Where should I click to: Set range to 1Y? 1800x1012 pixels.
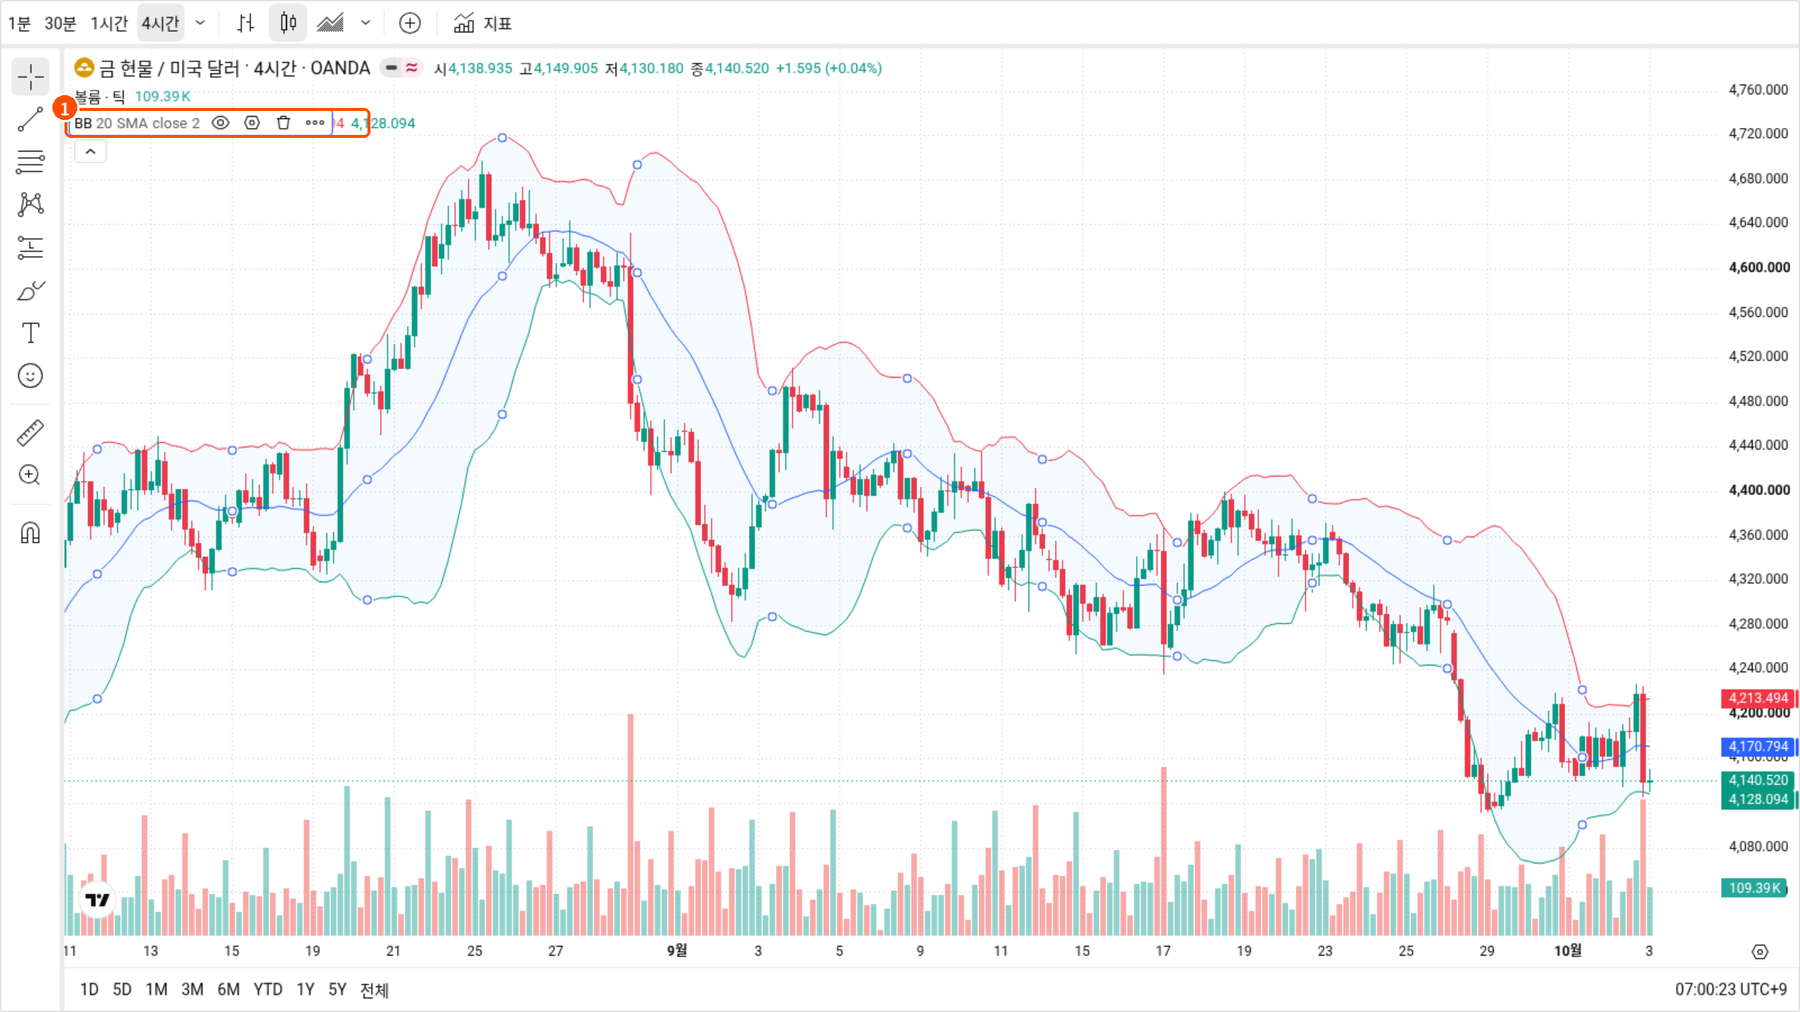(305, 989)
